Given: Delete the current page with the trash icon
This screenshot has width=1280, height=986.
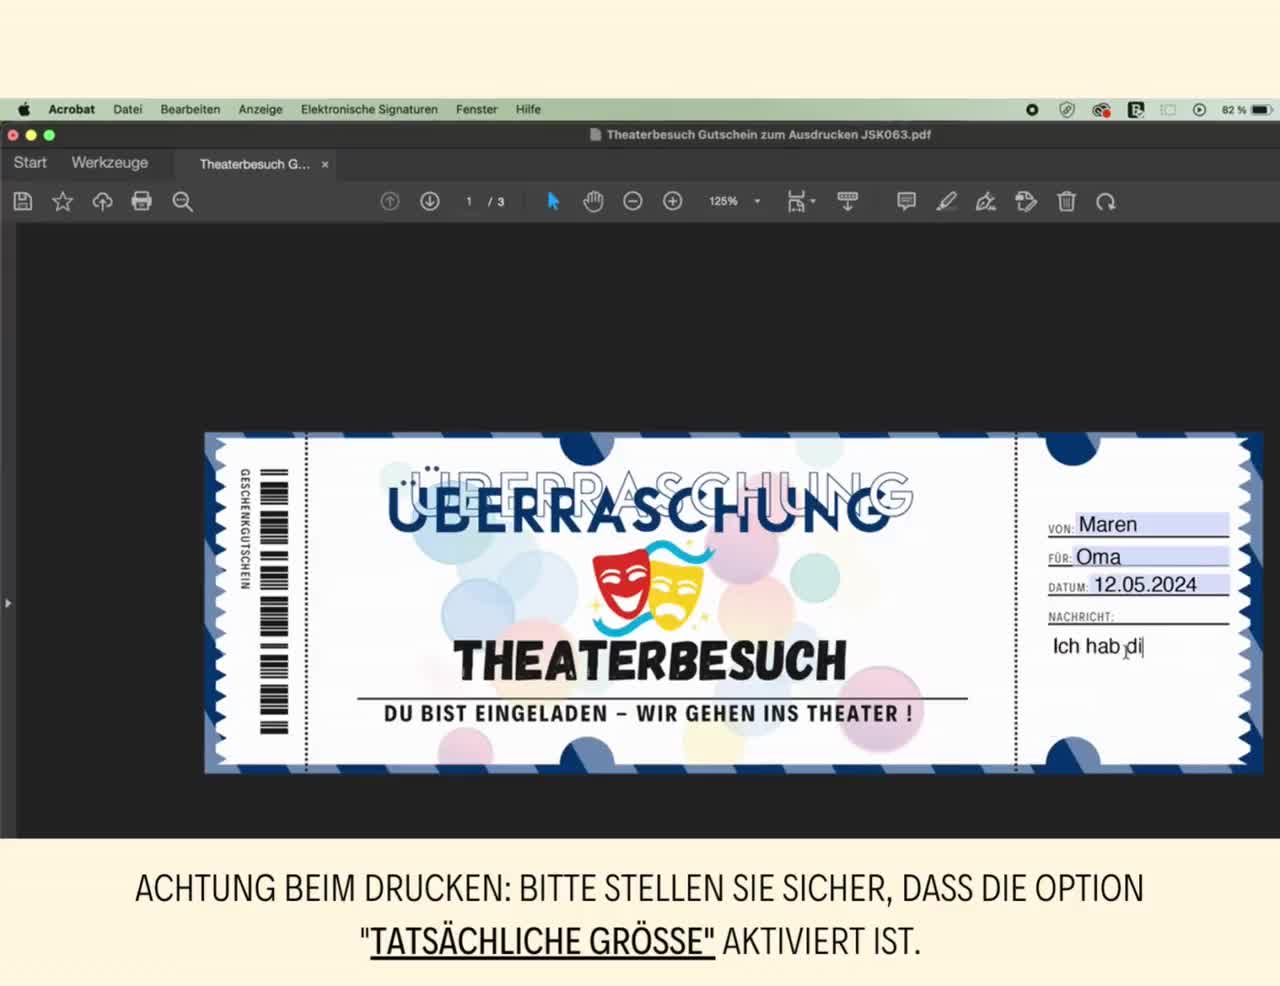Looking at the screenshot, I should click(1066, 201).
